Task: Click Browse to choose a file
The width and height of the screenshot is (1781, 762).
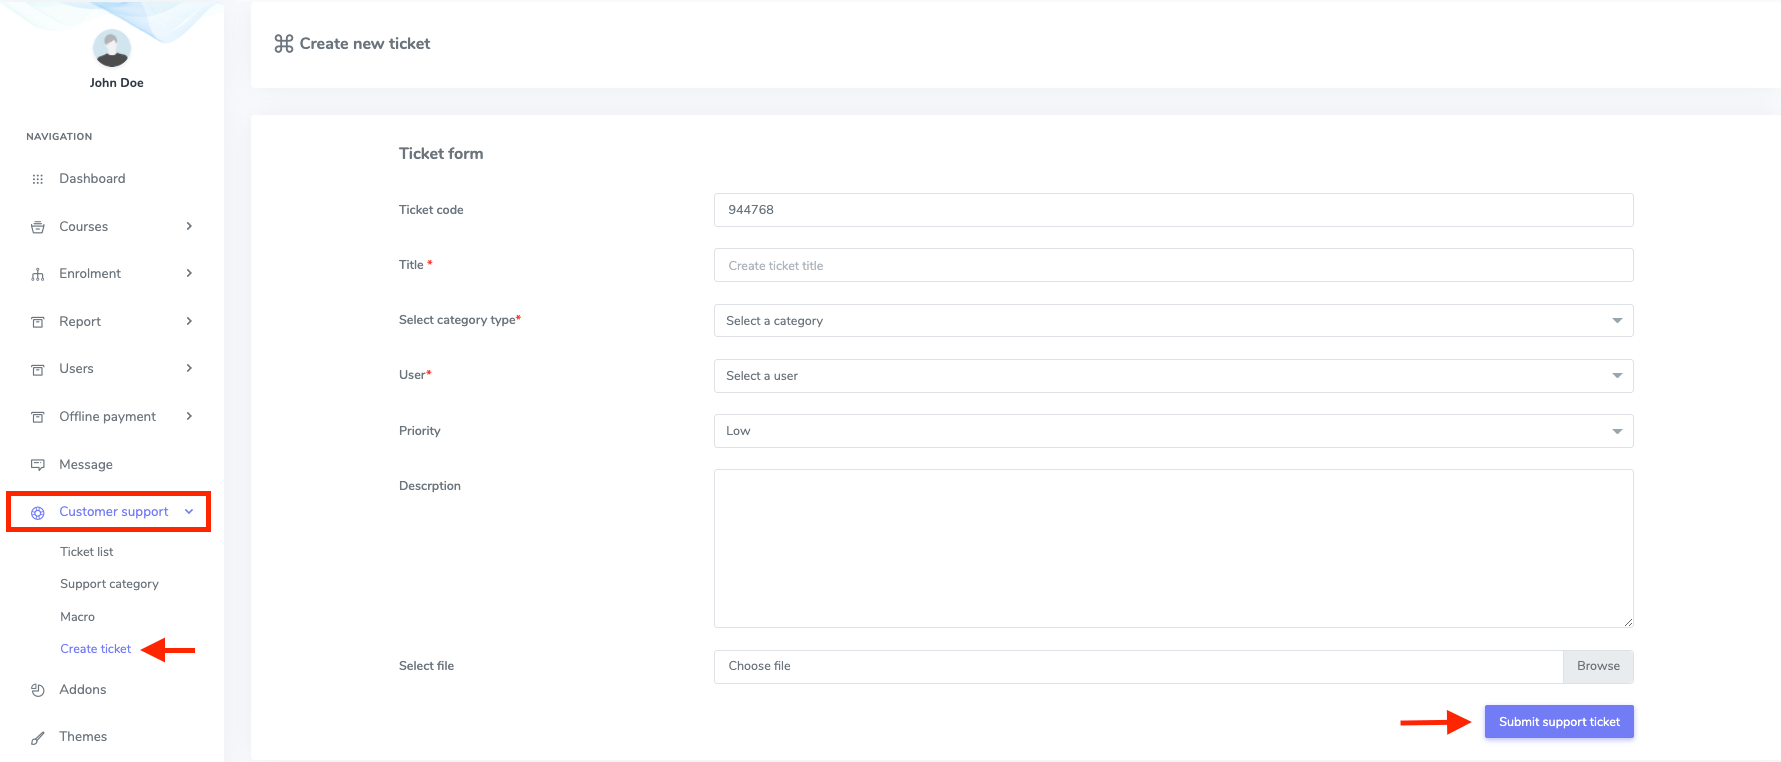Action: tap(1597, 666)
